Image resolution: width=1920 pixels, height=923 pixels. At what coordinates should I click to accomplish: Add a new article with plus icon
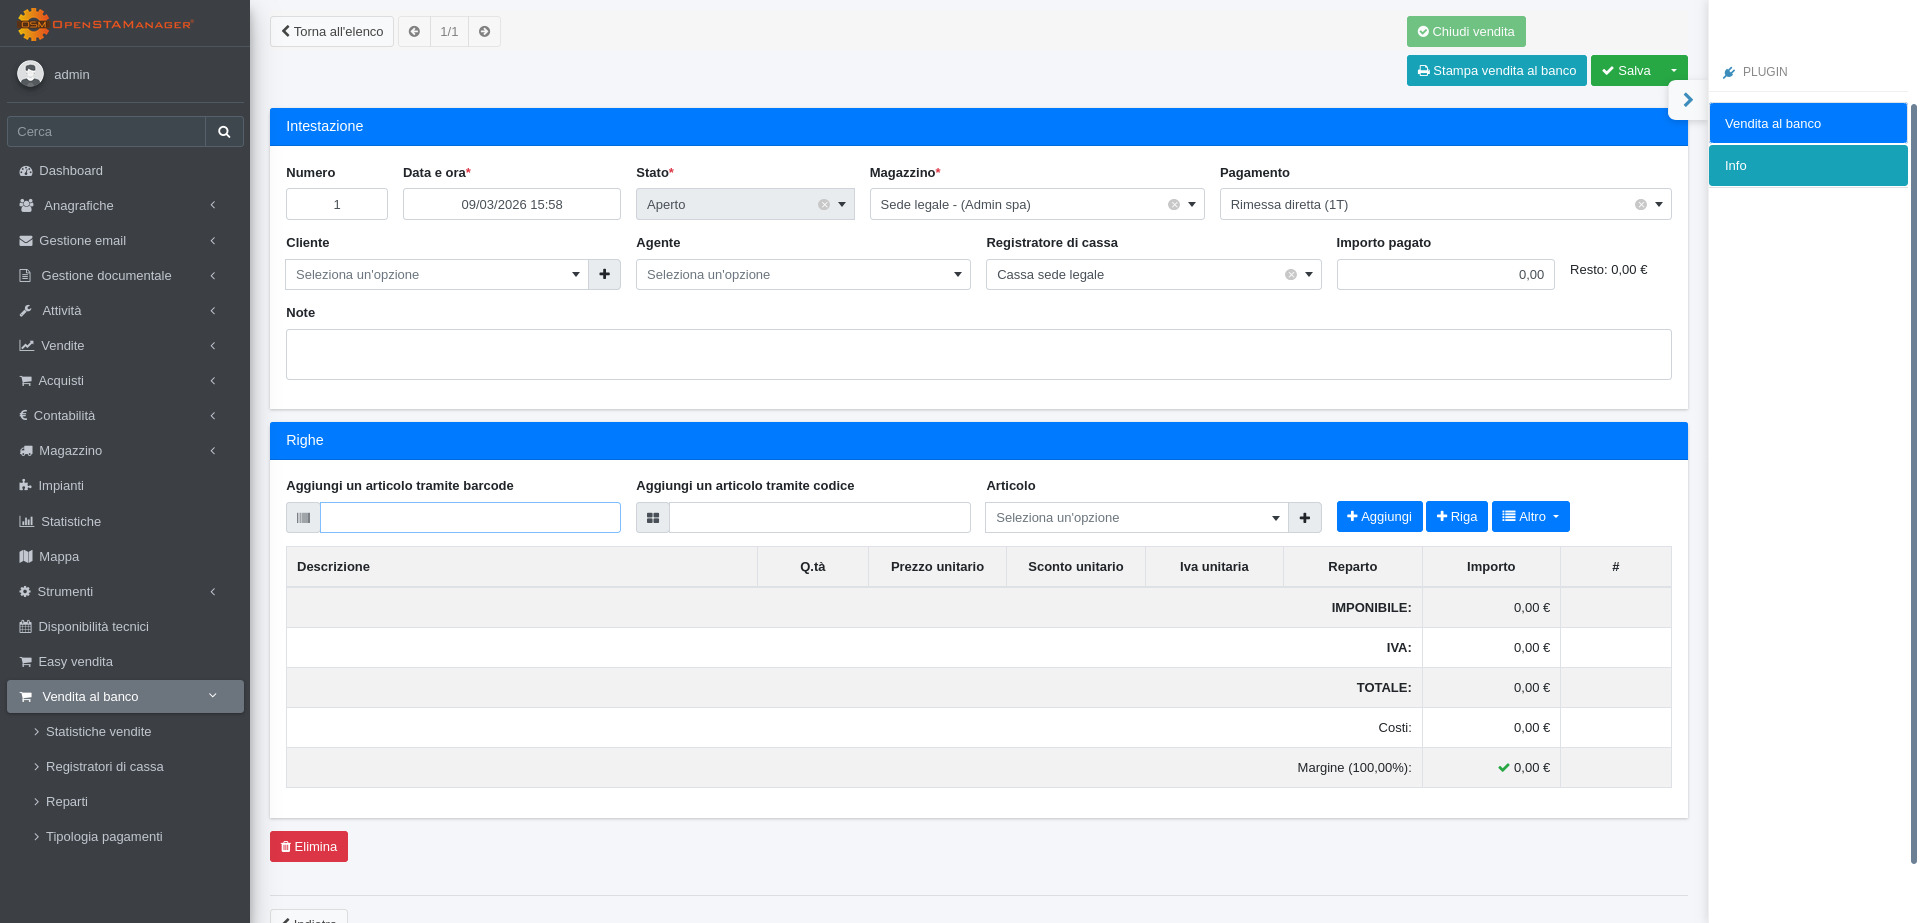[1304, 518]
